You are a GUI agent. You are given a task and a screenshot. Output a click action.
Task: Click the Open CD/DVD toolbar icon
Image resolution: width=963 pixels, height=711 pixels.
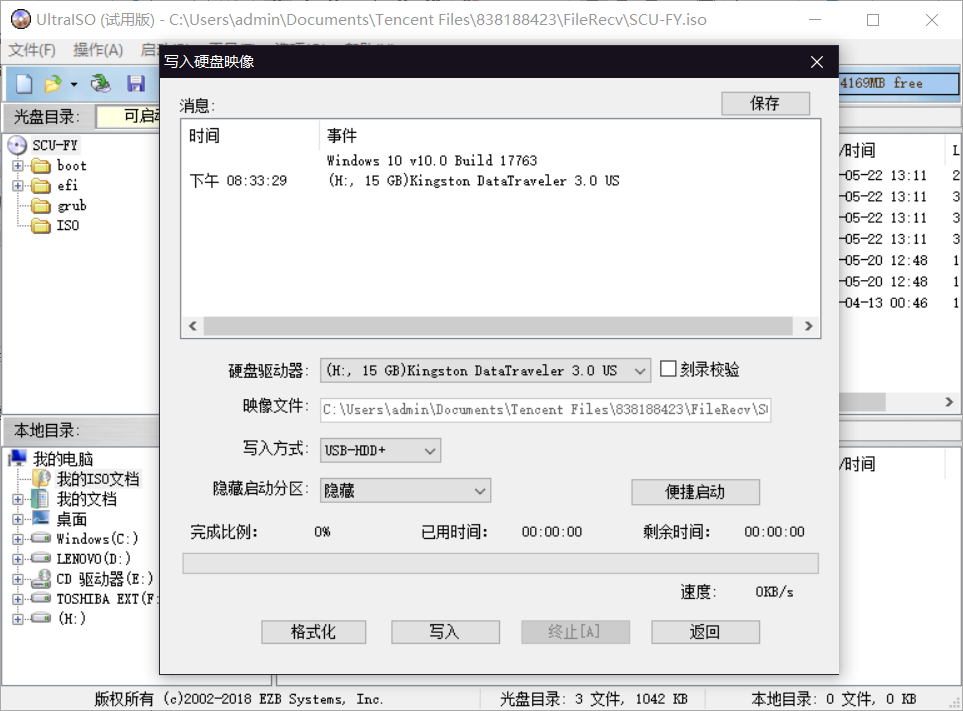click(101, 83)
